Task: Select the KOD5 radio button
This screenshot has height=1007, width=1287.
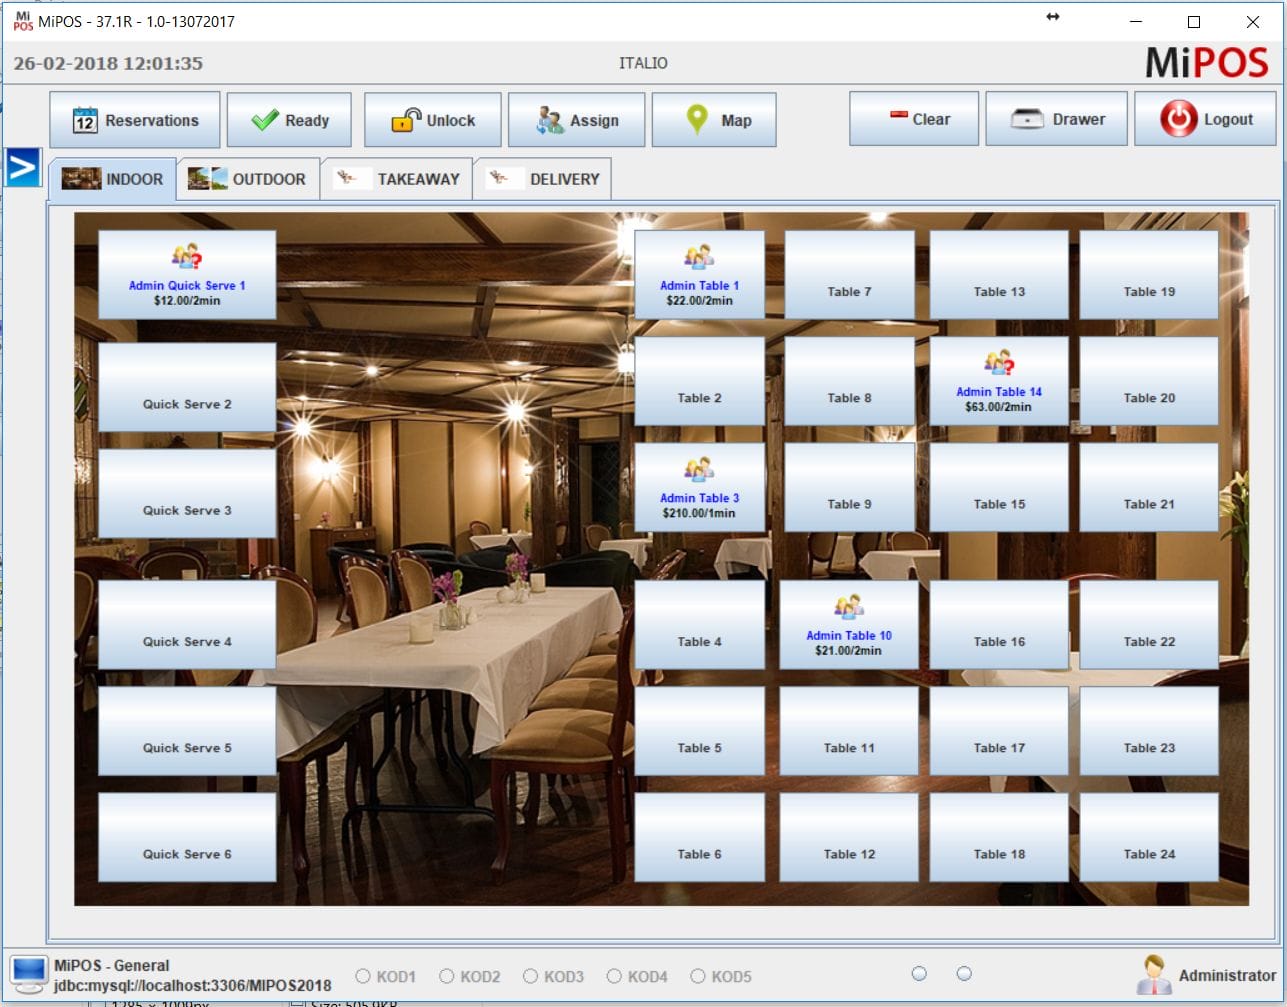Action: click(699, 976)
